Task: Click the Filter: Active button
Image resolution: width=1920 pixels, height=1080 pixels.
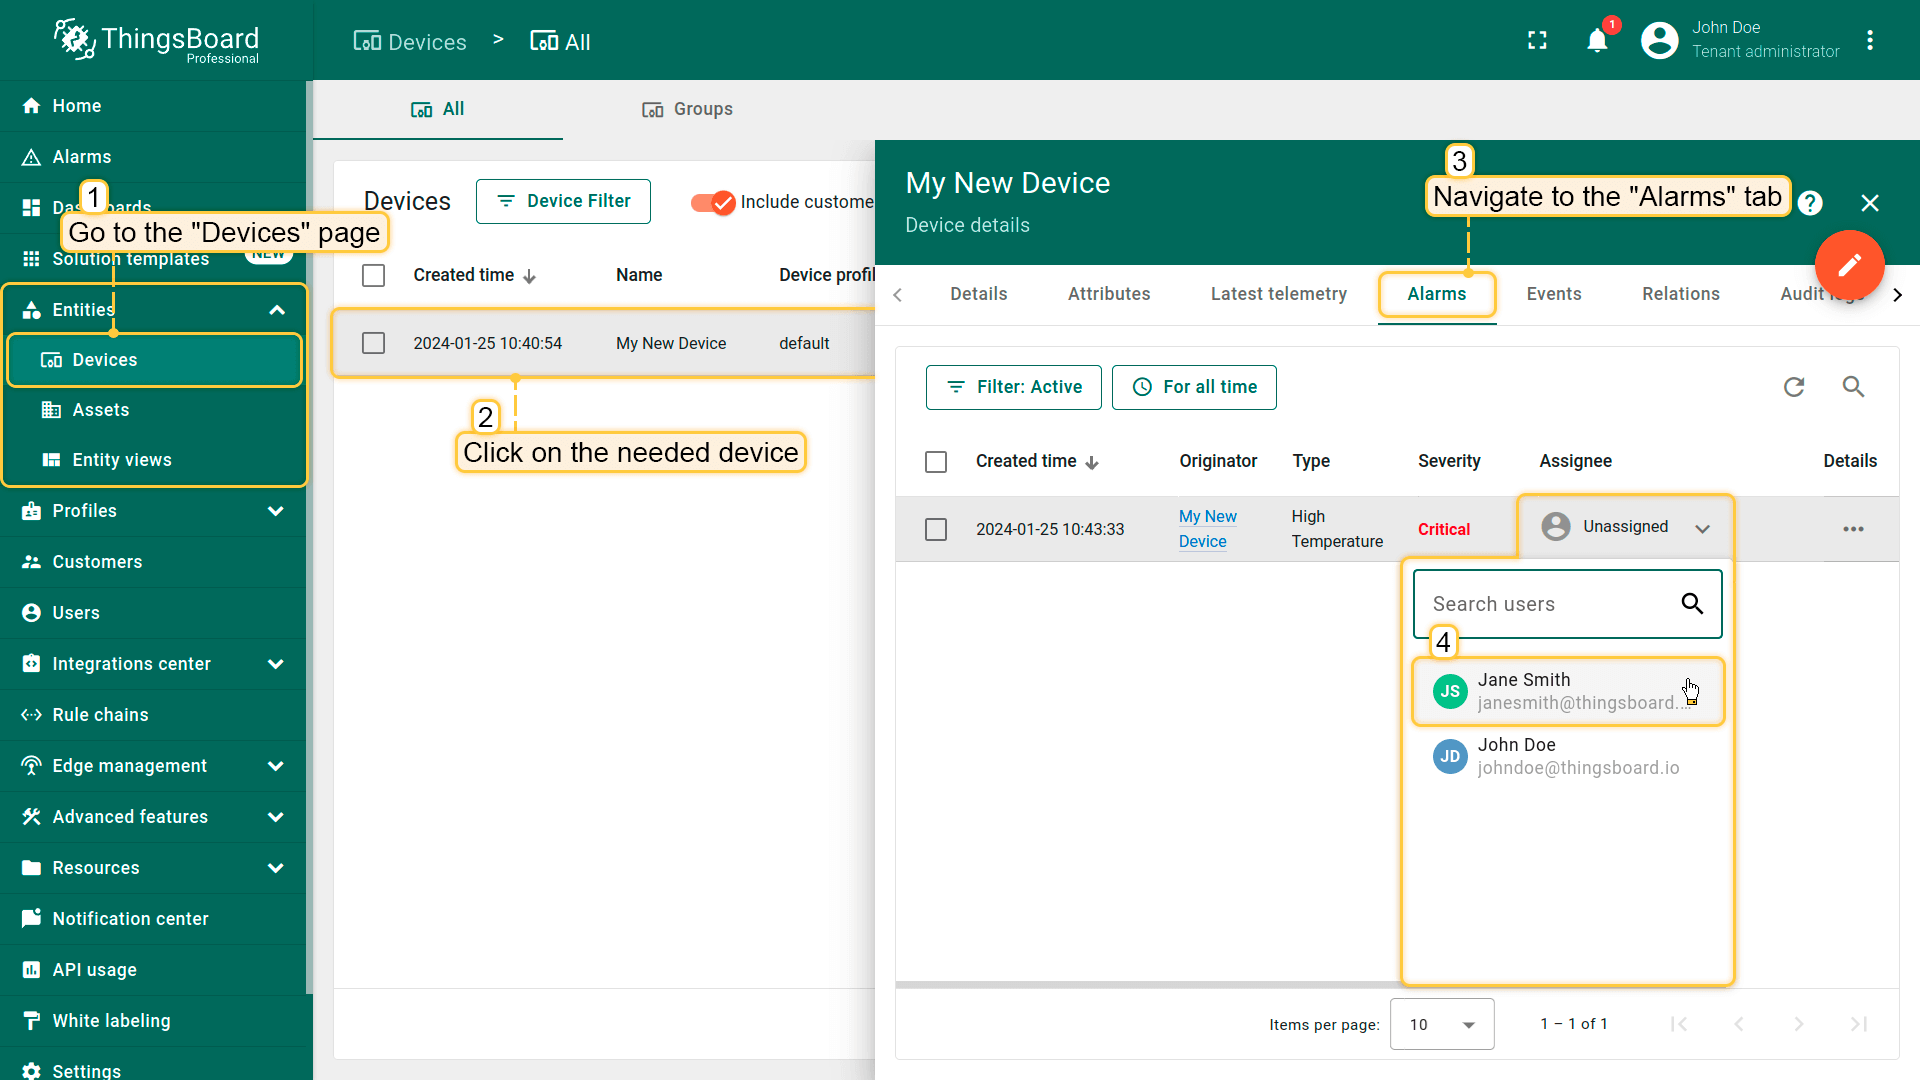Action: [x=1013, y=387]
